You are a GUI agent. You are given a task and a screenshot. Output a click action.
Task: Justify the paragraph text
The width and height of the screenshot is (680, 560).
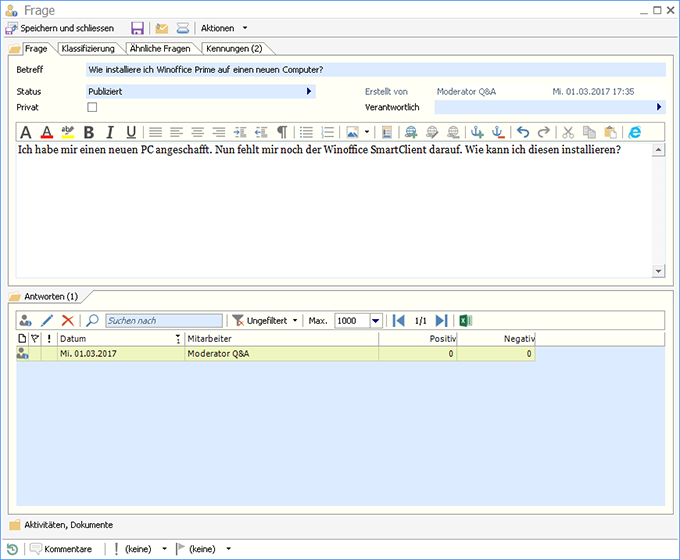(155, 132)
